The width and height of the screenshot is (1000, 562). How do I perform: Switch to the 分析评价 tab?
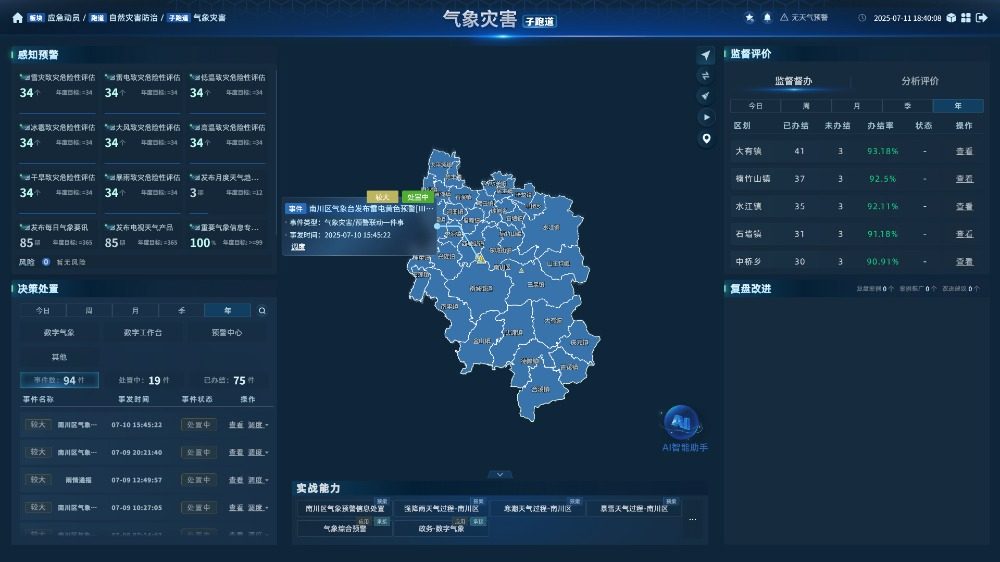pyautogui.click(x=920, y=81)
